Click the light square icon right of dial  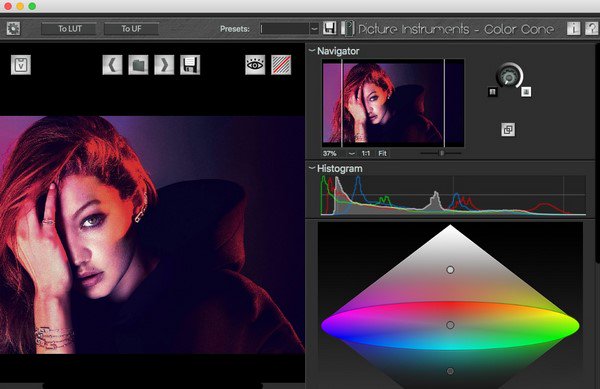pos(526,92)
